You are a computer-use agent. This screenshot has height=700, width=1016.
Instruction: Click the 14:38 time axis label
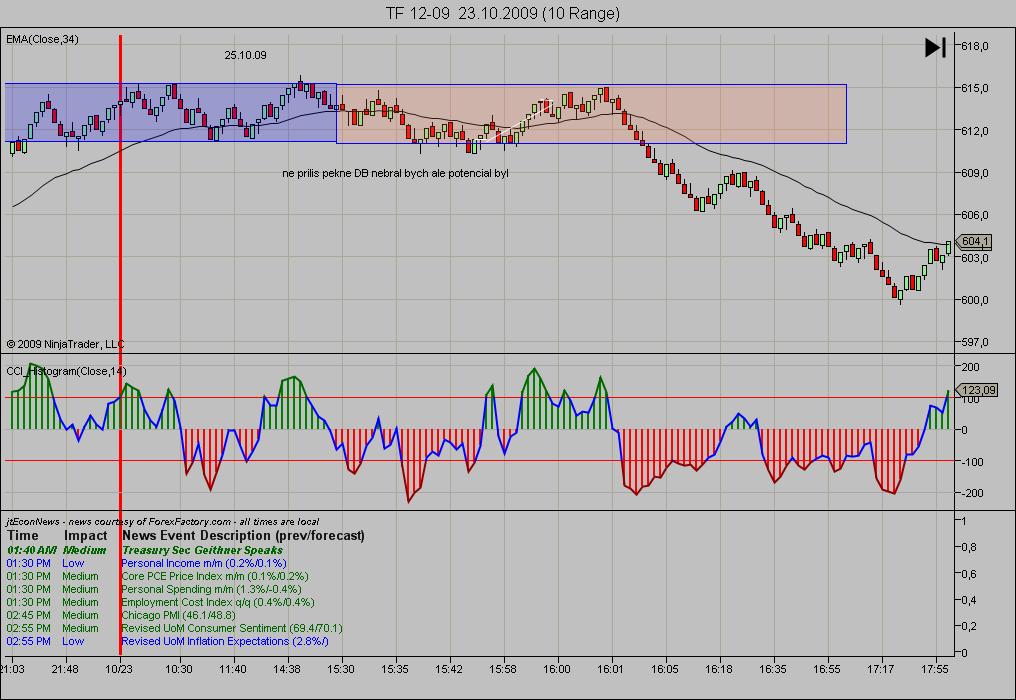[x=286, y=669]
